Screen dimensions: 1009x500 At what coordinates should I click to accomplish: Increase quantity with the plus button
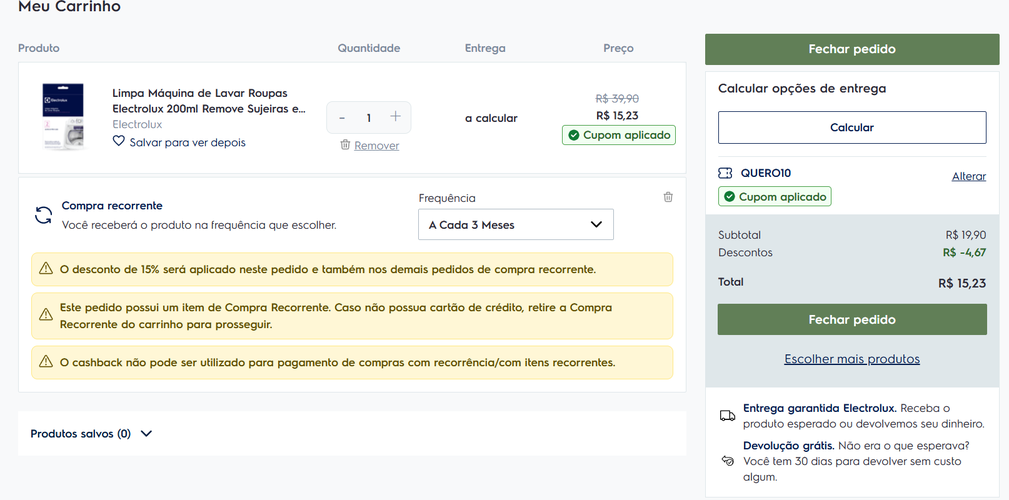pyautogui.click(x=395, y=116)
